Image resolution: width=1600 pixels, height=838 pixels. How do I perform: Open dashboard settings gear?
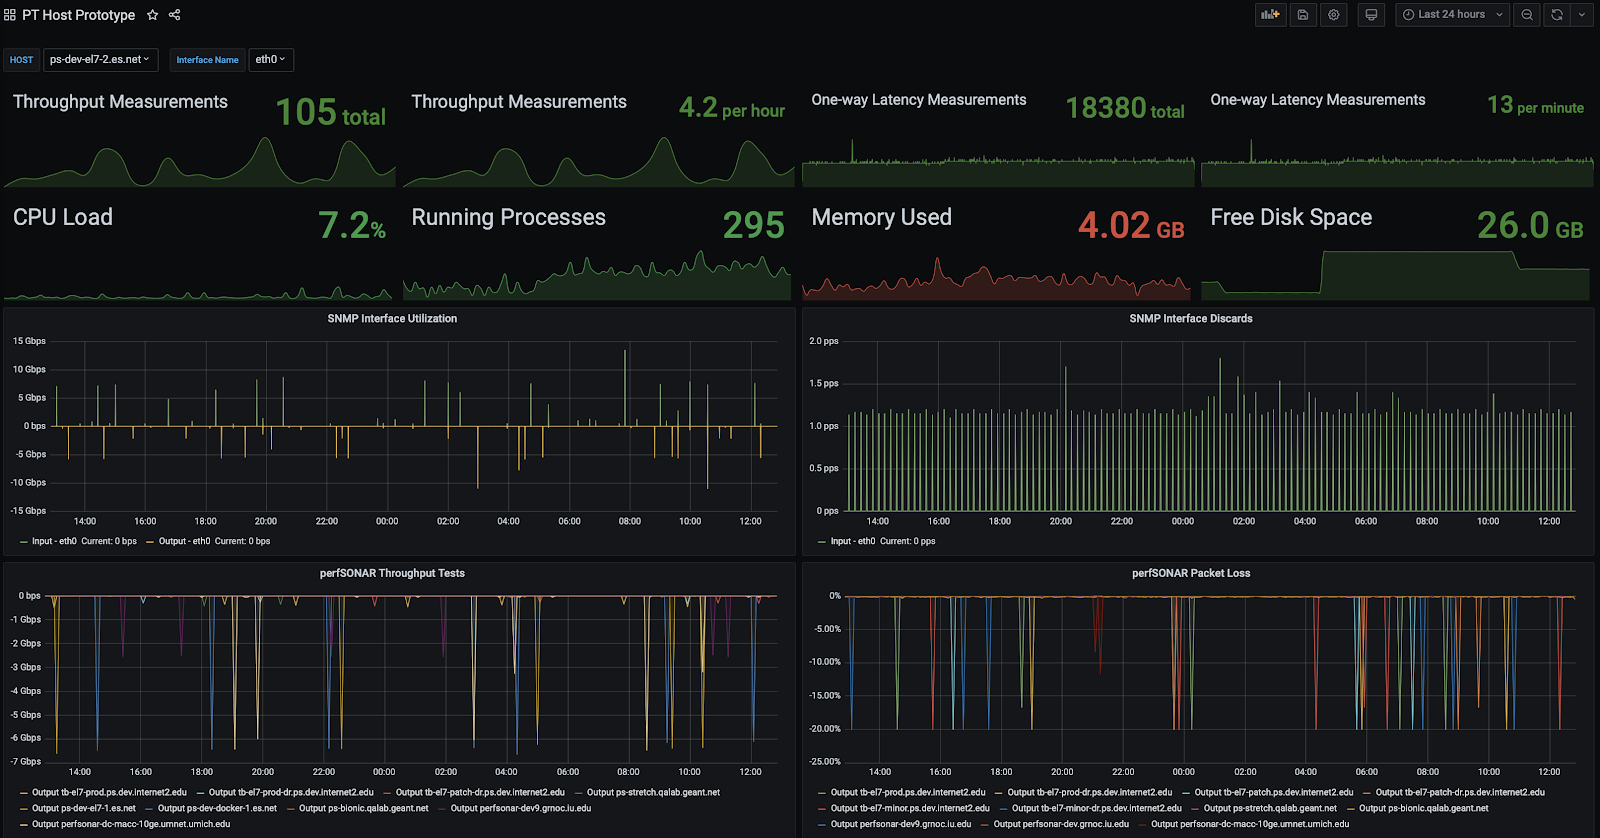(x=1334, y=15)
